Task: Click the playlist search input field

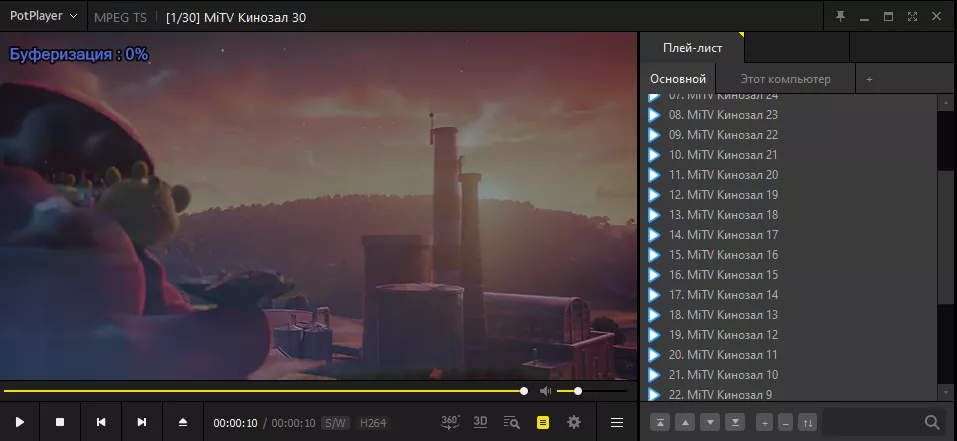Action: pyautogui.click(x=872, y=422)
